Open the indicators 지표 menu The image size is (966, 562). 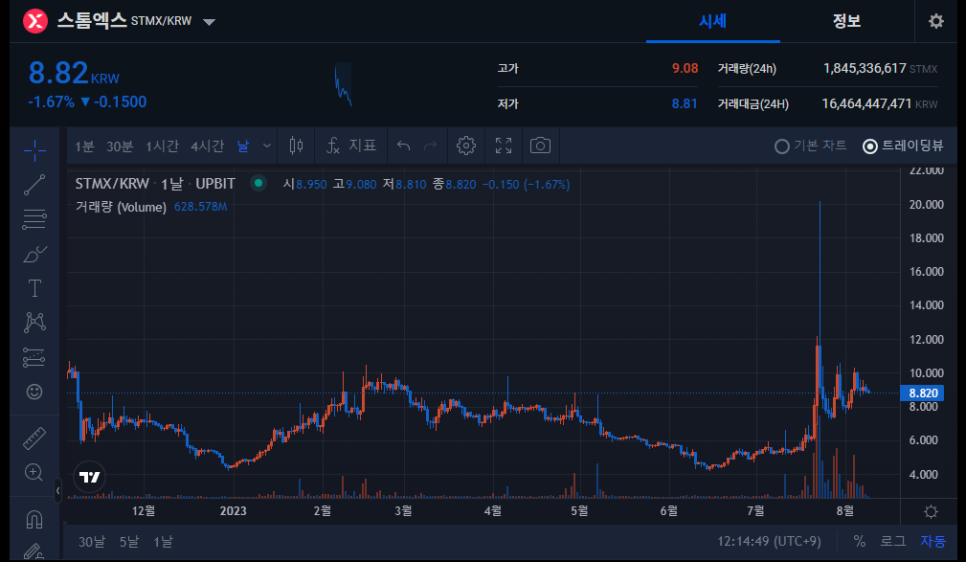pos(351,146)
